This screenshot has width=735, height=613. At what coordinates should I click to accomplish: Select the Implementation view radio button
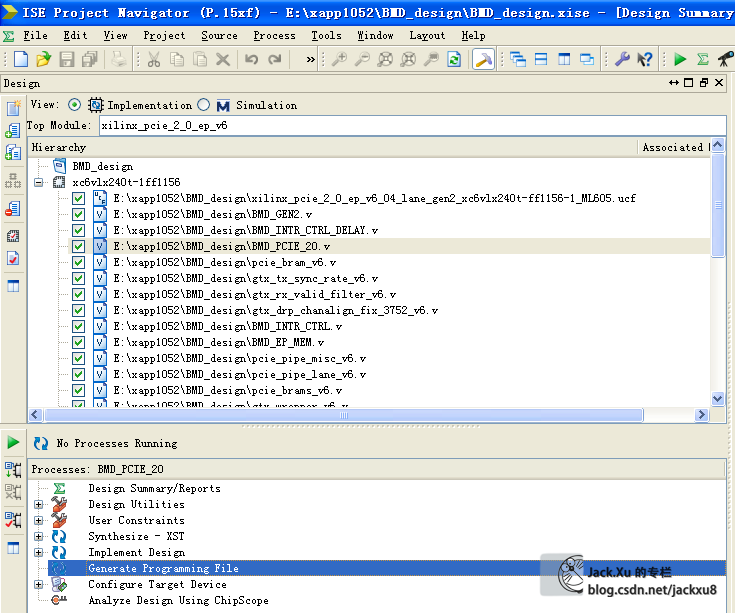click(74, 105)
